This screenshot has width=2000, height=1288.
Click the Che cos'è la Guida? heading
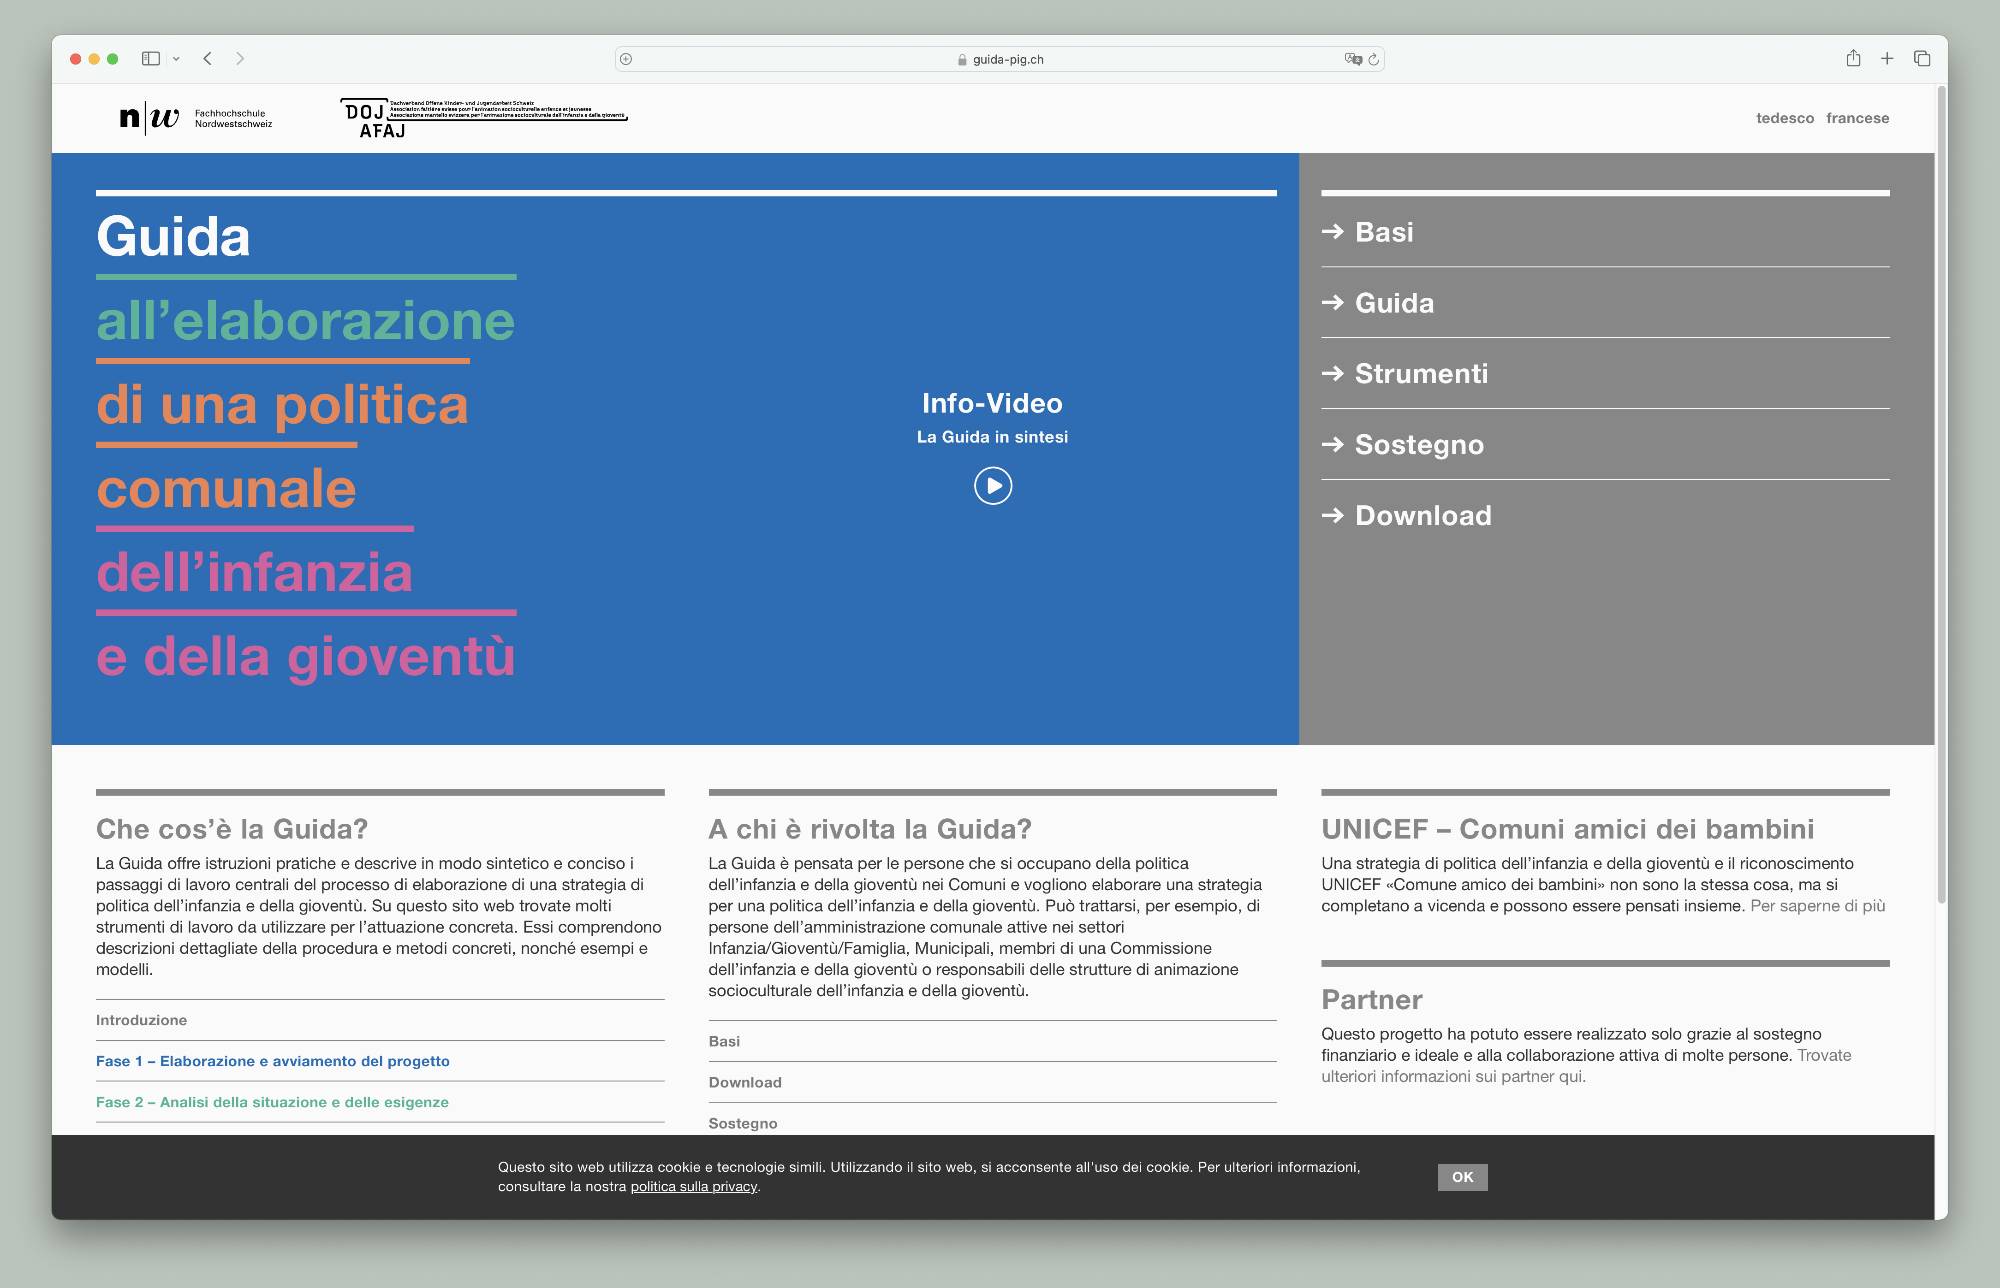click(x=232, y=829)
